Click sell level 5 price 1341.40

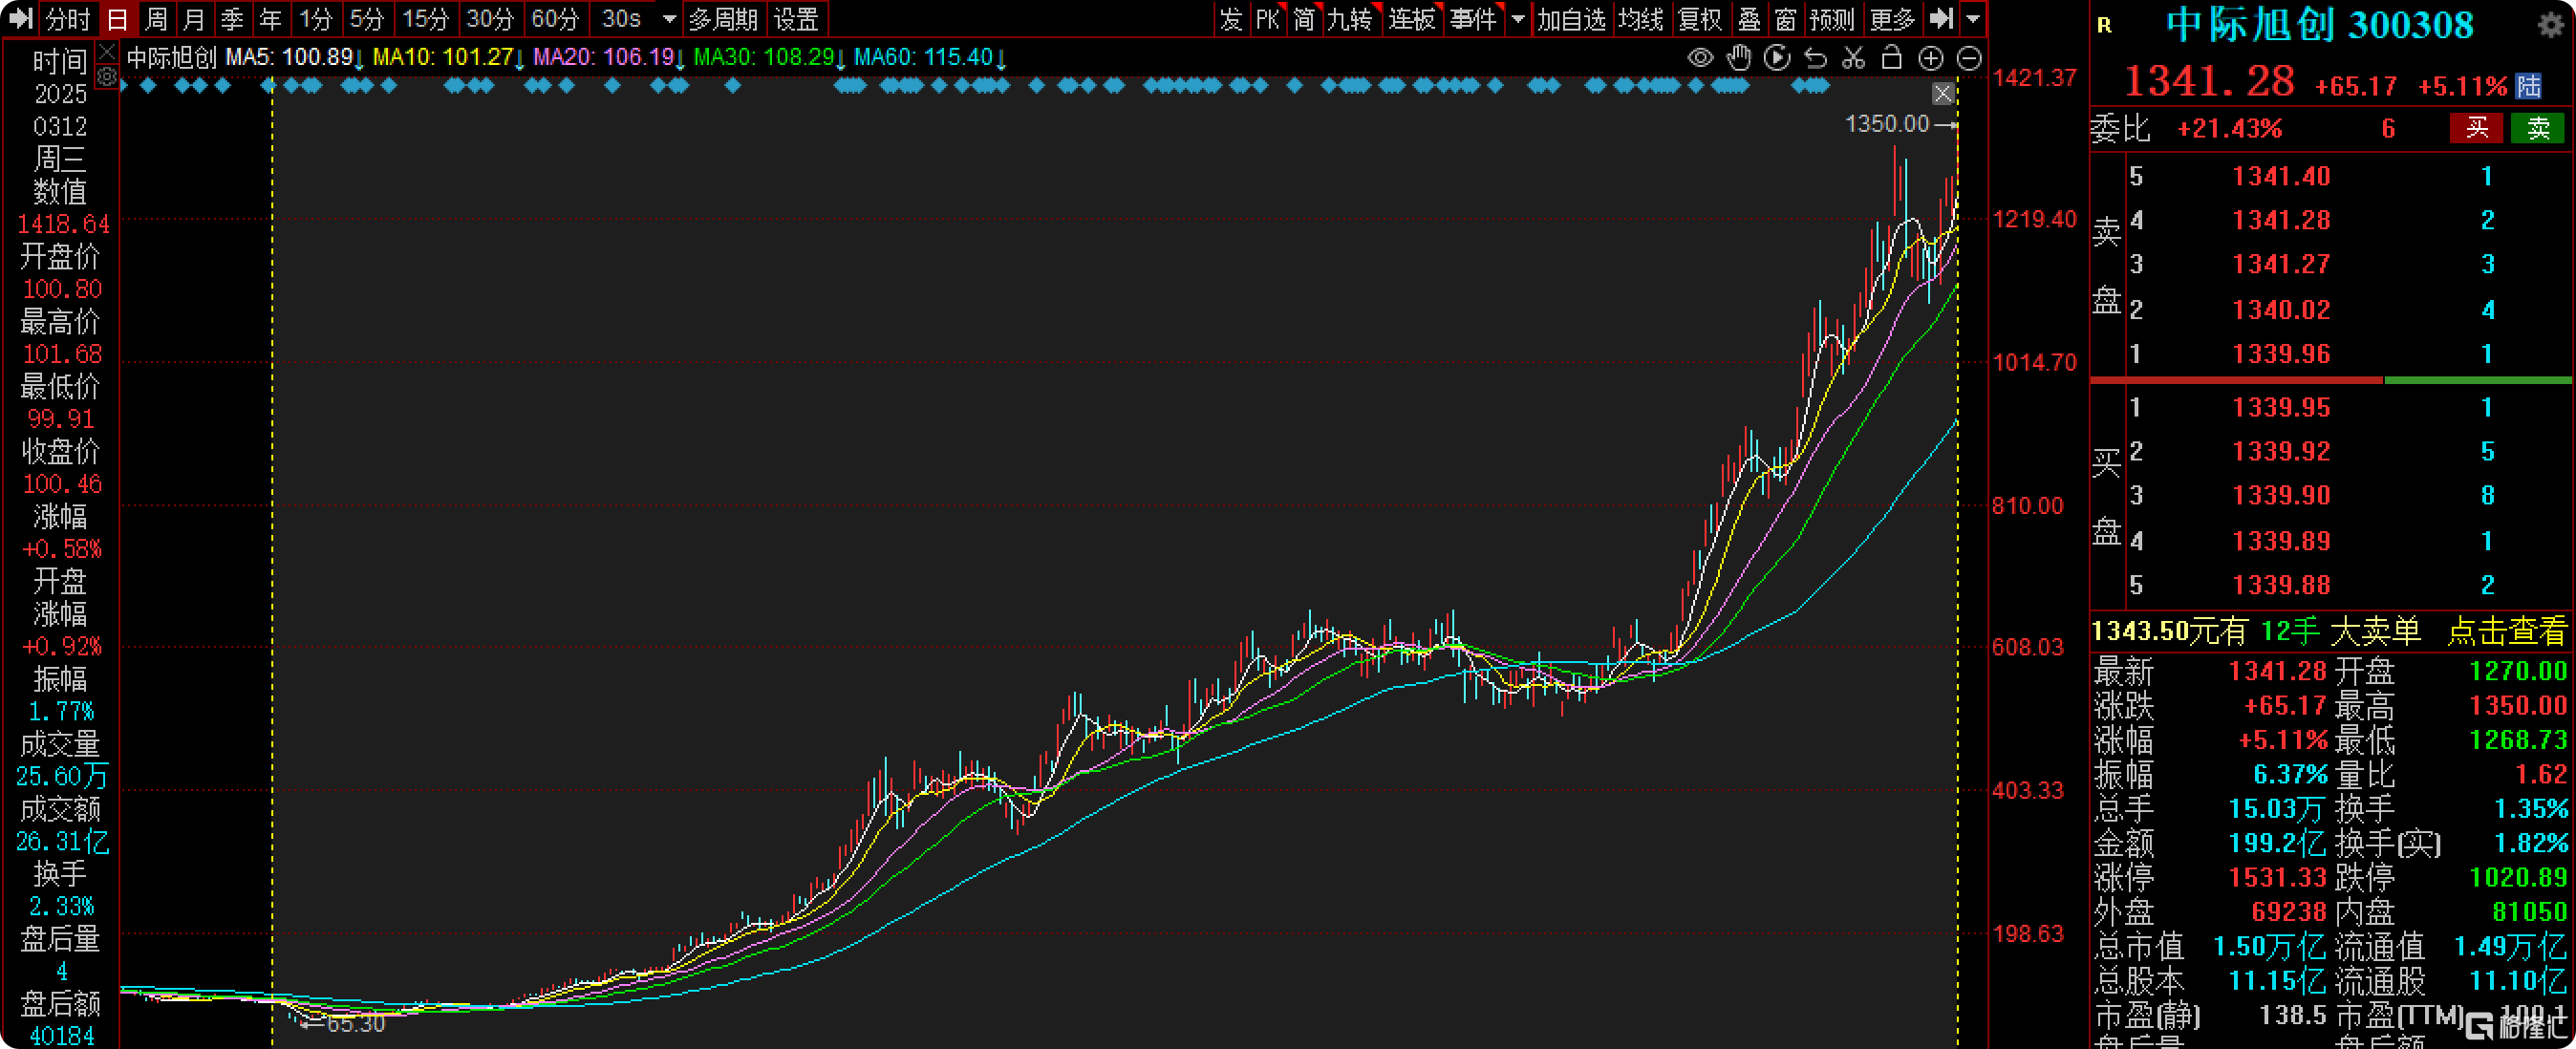(2281, 177)
